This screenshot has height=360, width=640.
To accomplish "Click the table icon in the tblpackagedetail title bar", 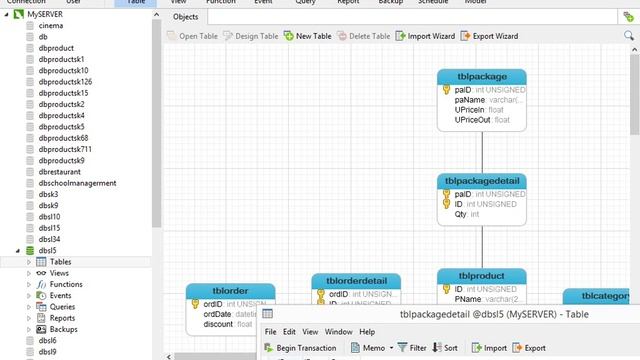I will point(267,314).
